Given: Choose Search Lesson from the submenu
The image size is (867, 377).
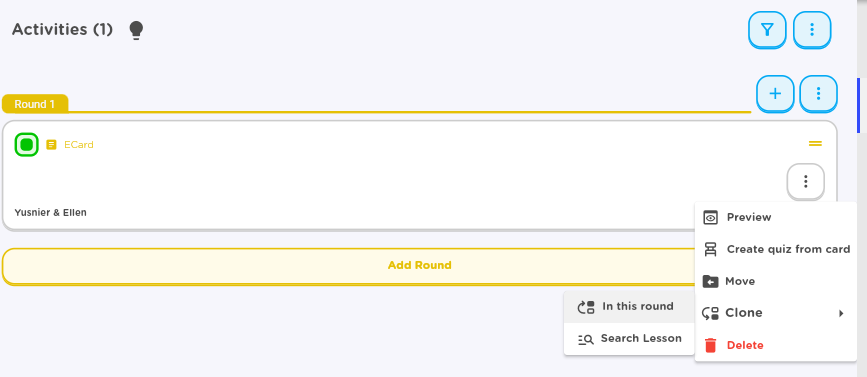Looking at the screenshot, I should click(629, 339).
